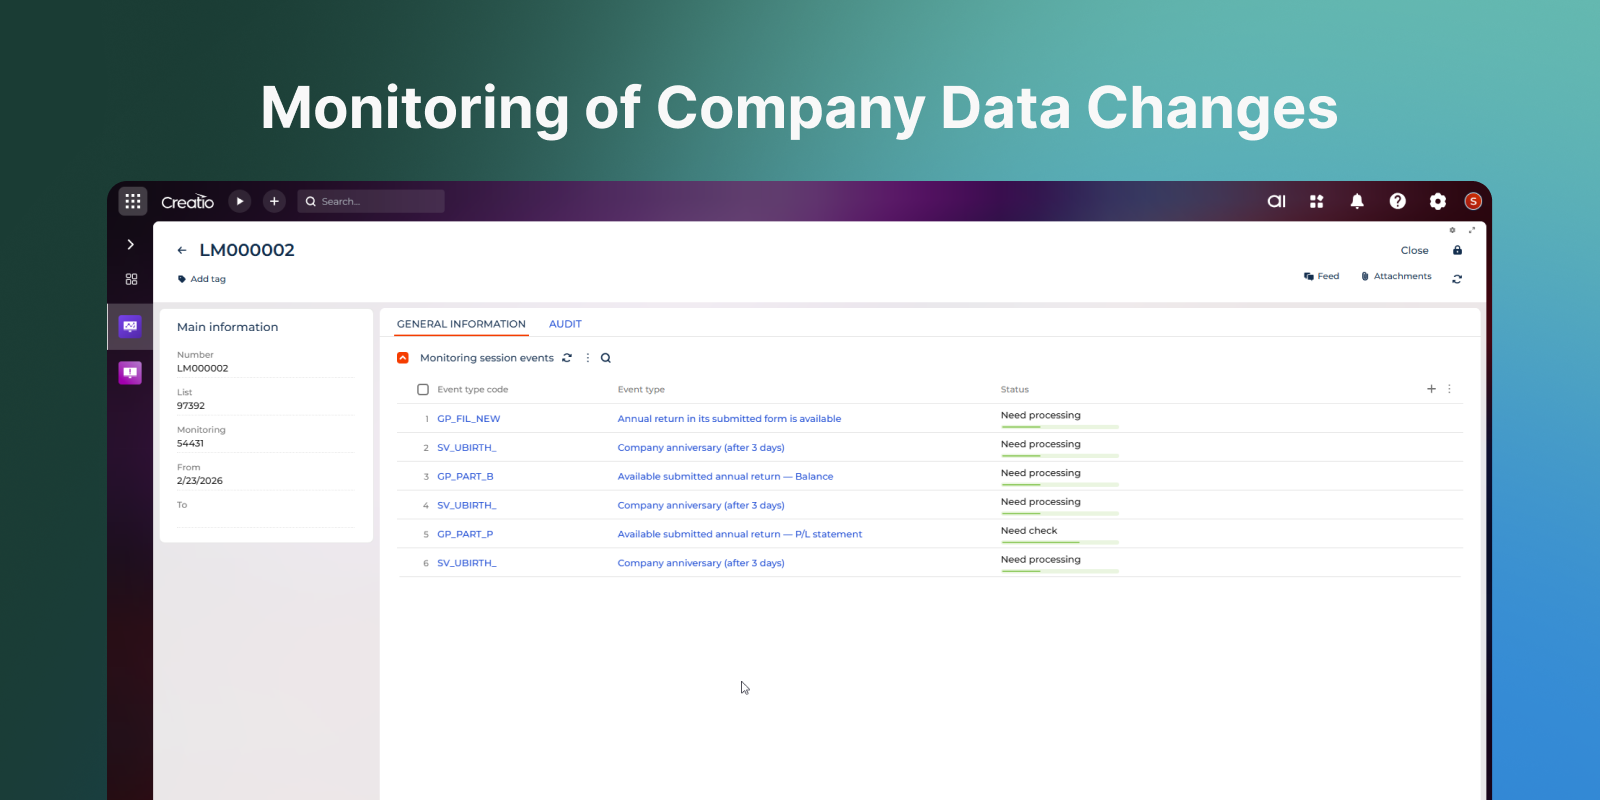The height and width of the screenshot is (800, 1600).
Task: Toggle the select-all checkbox in Event type code header
Action: click(x=423, y=390)
